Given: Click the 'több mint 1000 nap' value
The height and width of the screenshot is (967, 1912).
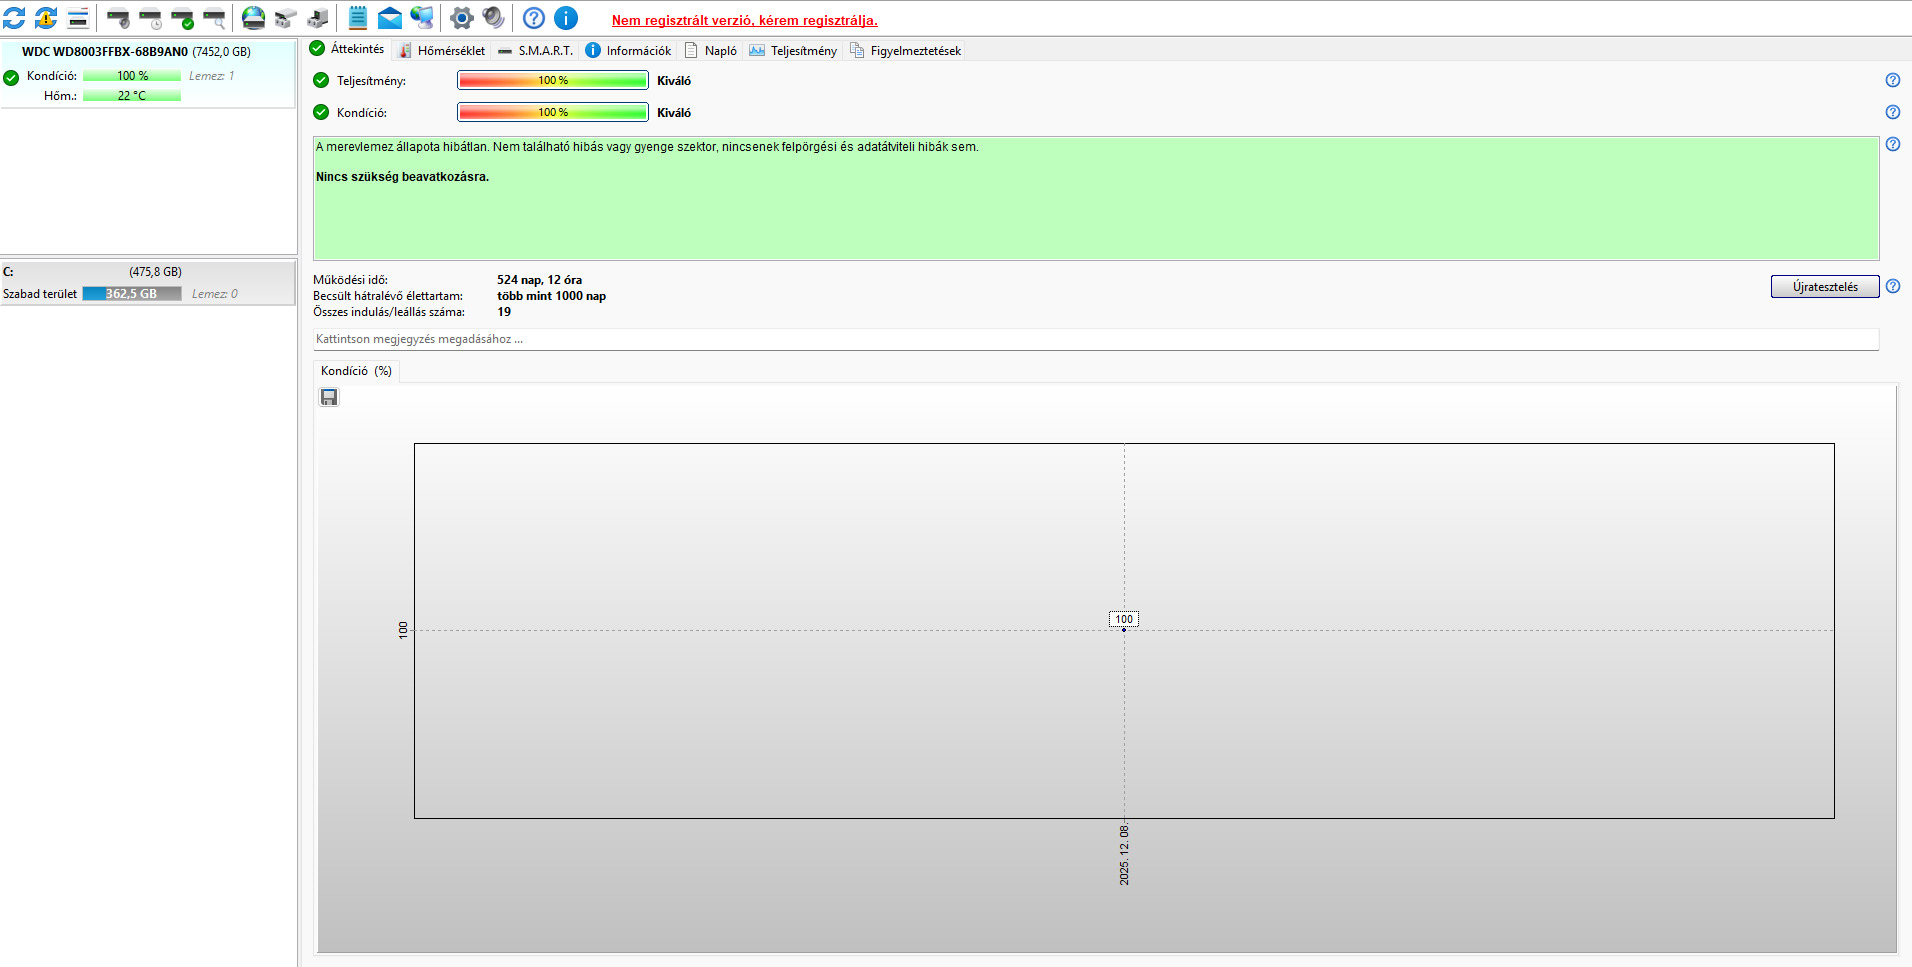Looking at the screenshot, I should [x=552, y=296].
